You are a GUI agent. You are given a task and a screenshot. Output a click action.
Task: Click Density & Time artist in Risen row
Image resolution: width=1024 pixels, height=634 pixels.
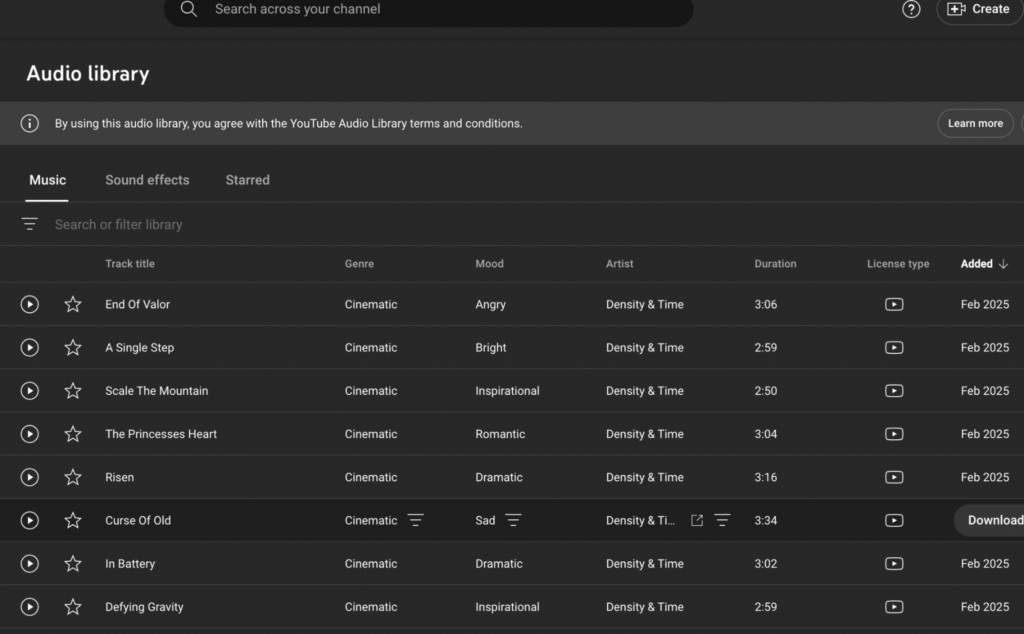pos(645,477)
